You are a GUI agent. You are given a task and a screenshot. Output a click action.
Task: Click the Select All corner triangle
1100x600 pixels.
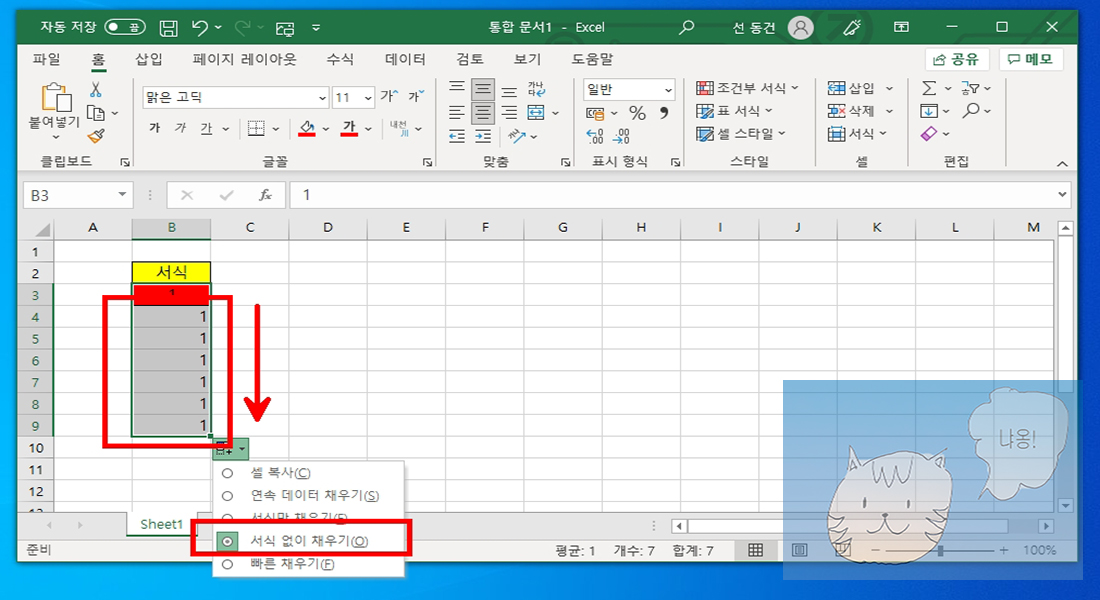click(43, 229)
